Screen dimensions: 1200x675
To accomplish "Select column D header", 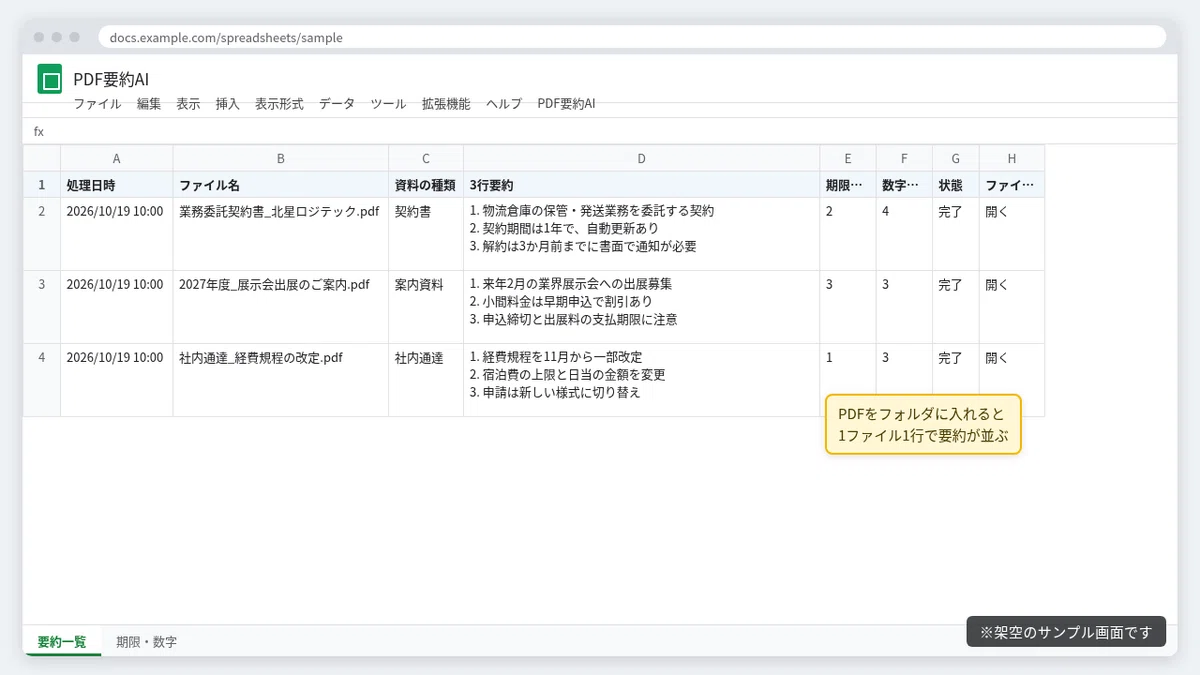I will point(642,158).
